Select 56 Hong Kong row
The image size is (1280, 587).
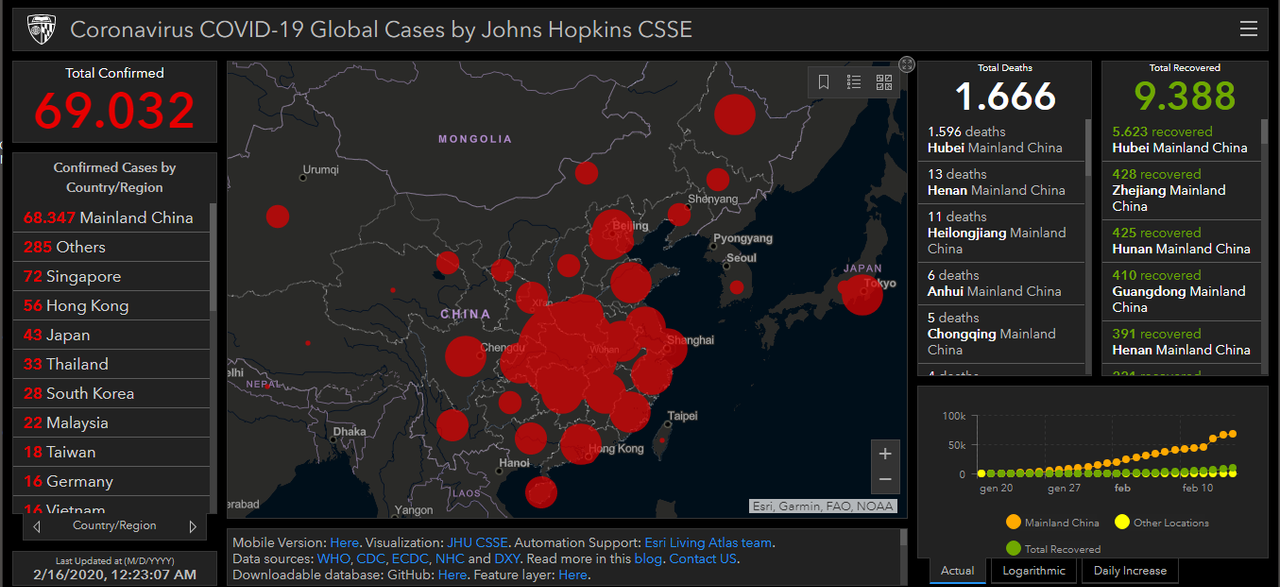111,305
